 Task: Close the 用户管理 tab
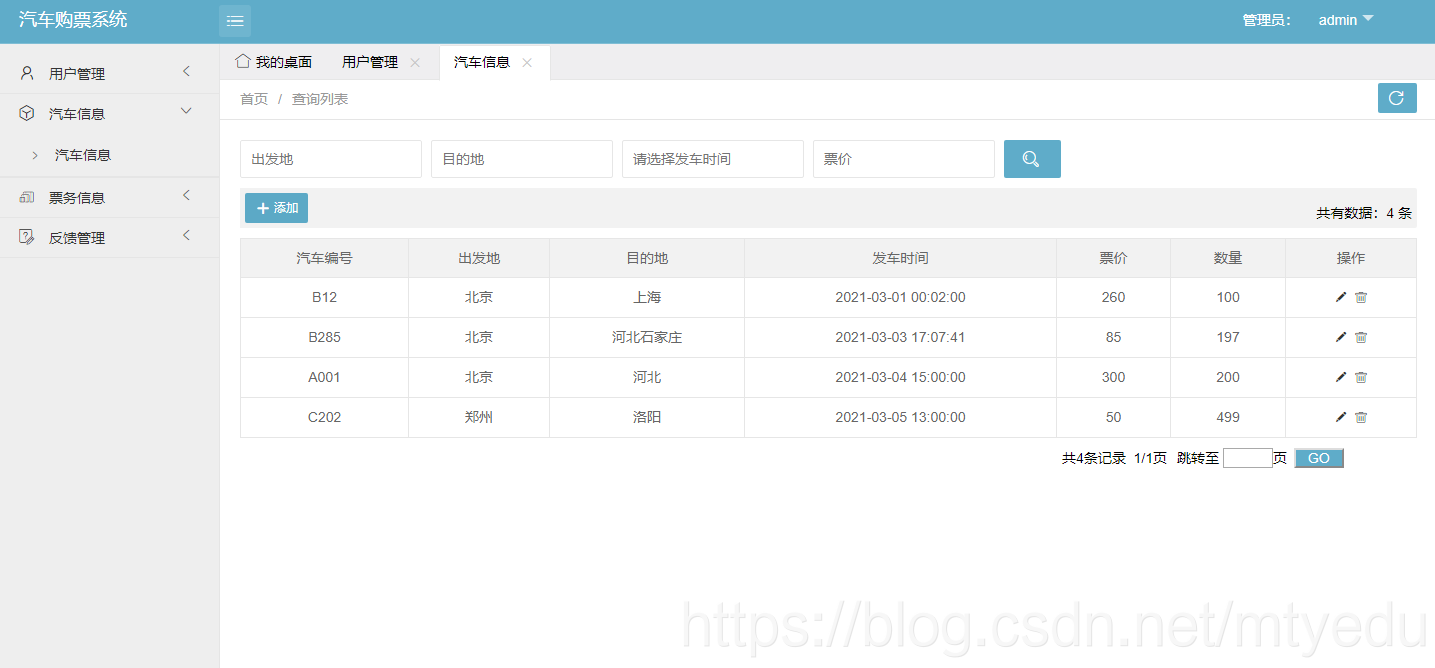coord(415,62)
